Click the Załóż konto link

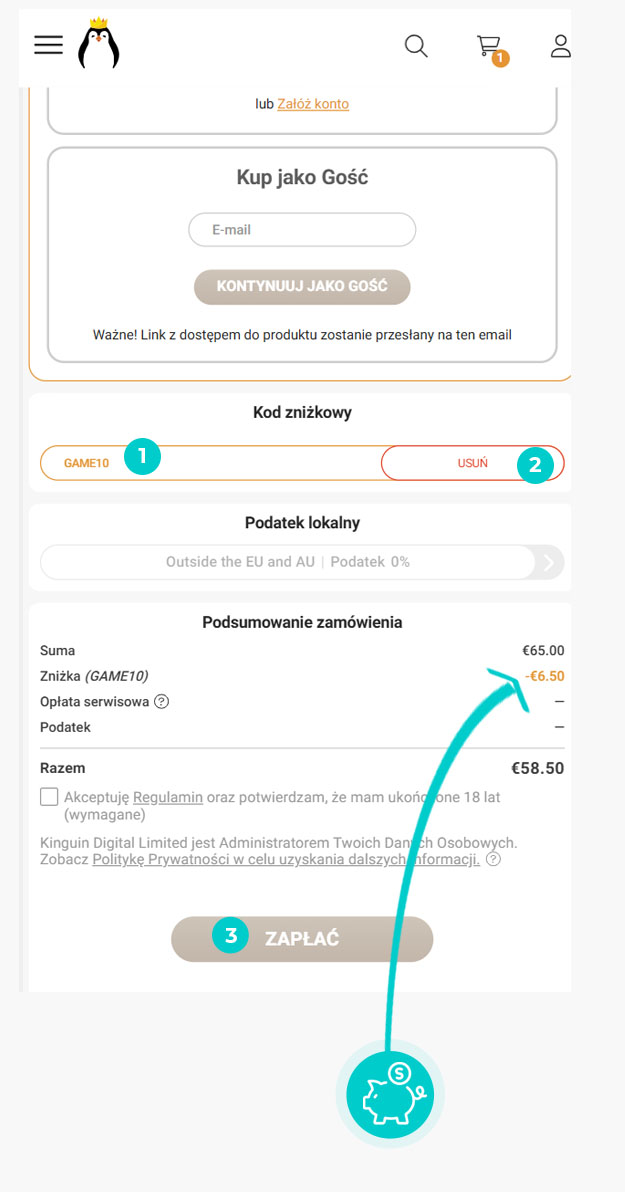click(313, 104)
